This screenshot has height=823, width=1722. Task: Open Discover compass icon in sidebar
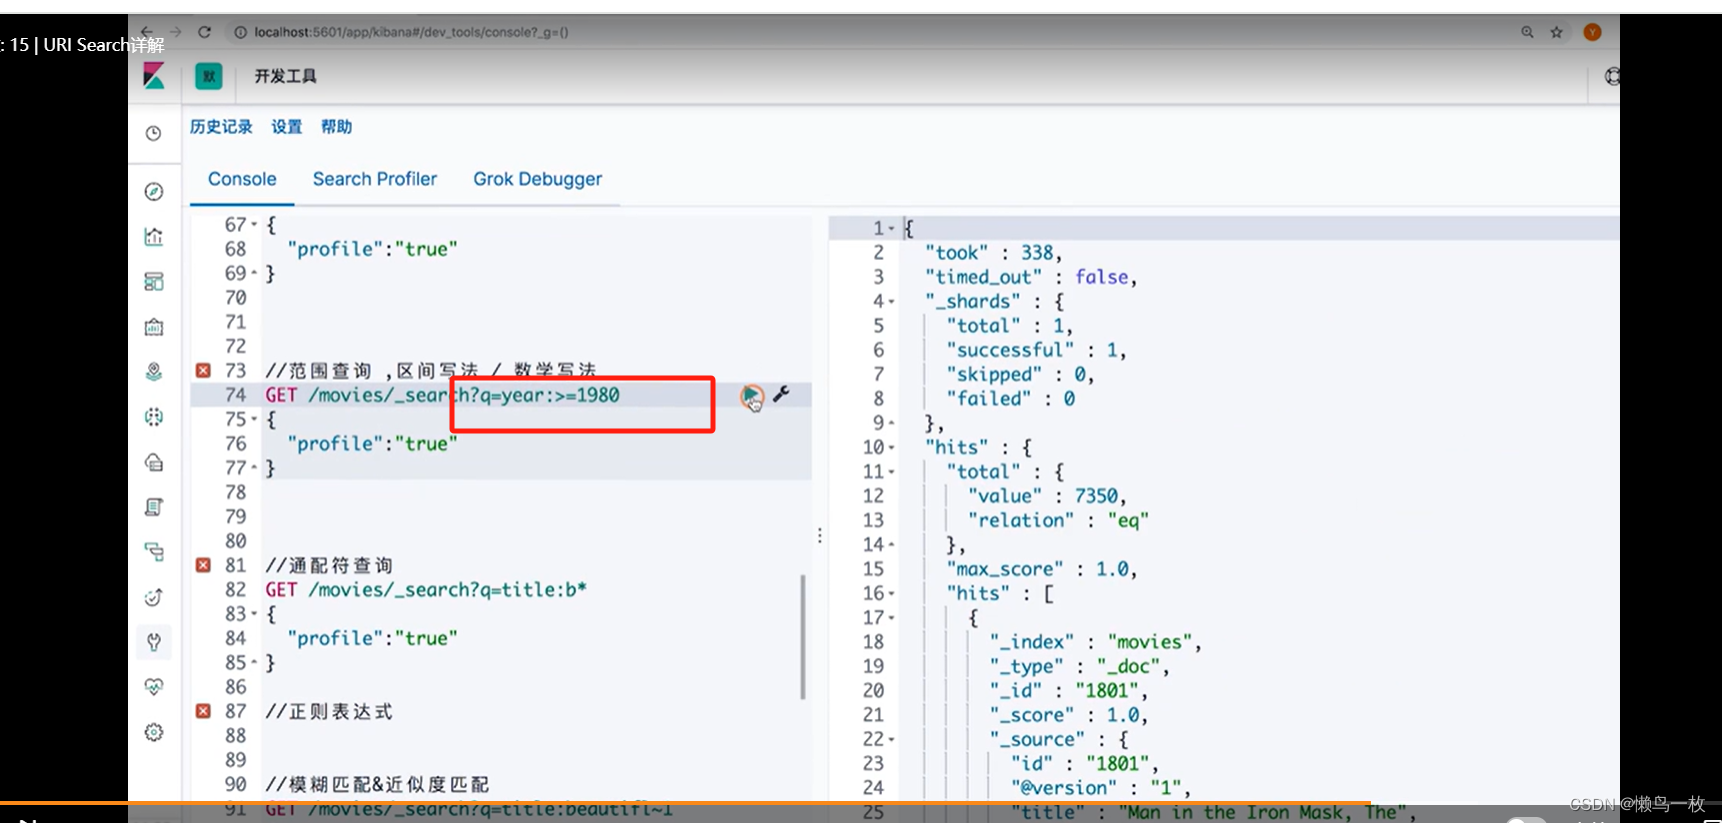point(154,191)
